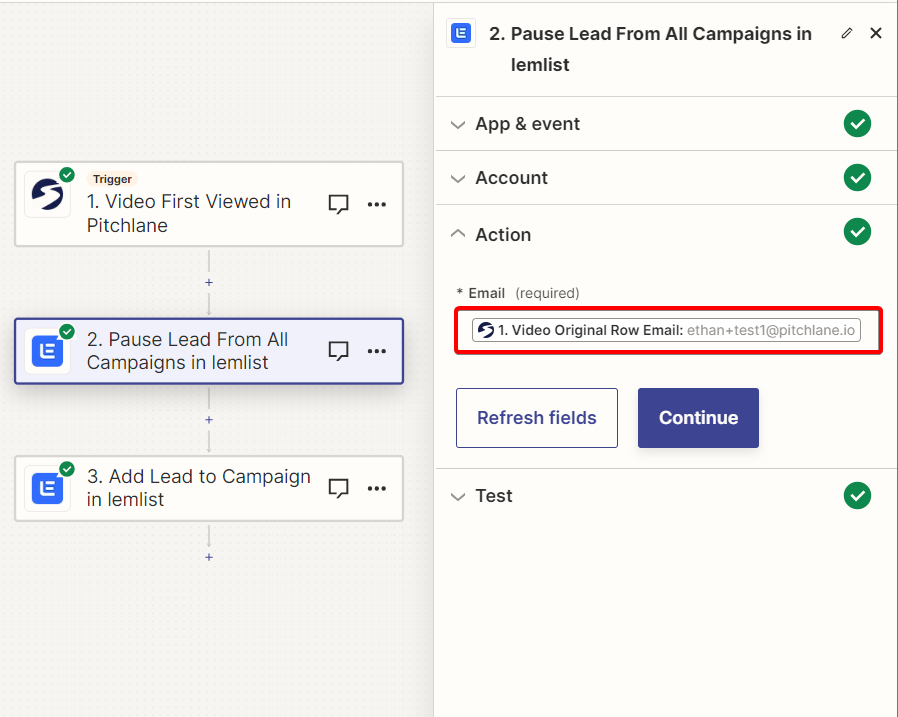This screenshot has height=717, width=898.
Task: Add a step after Add Lead to Campaign
Action: [x=209, y=557]
